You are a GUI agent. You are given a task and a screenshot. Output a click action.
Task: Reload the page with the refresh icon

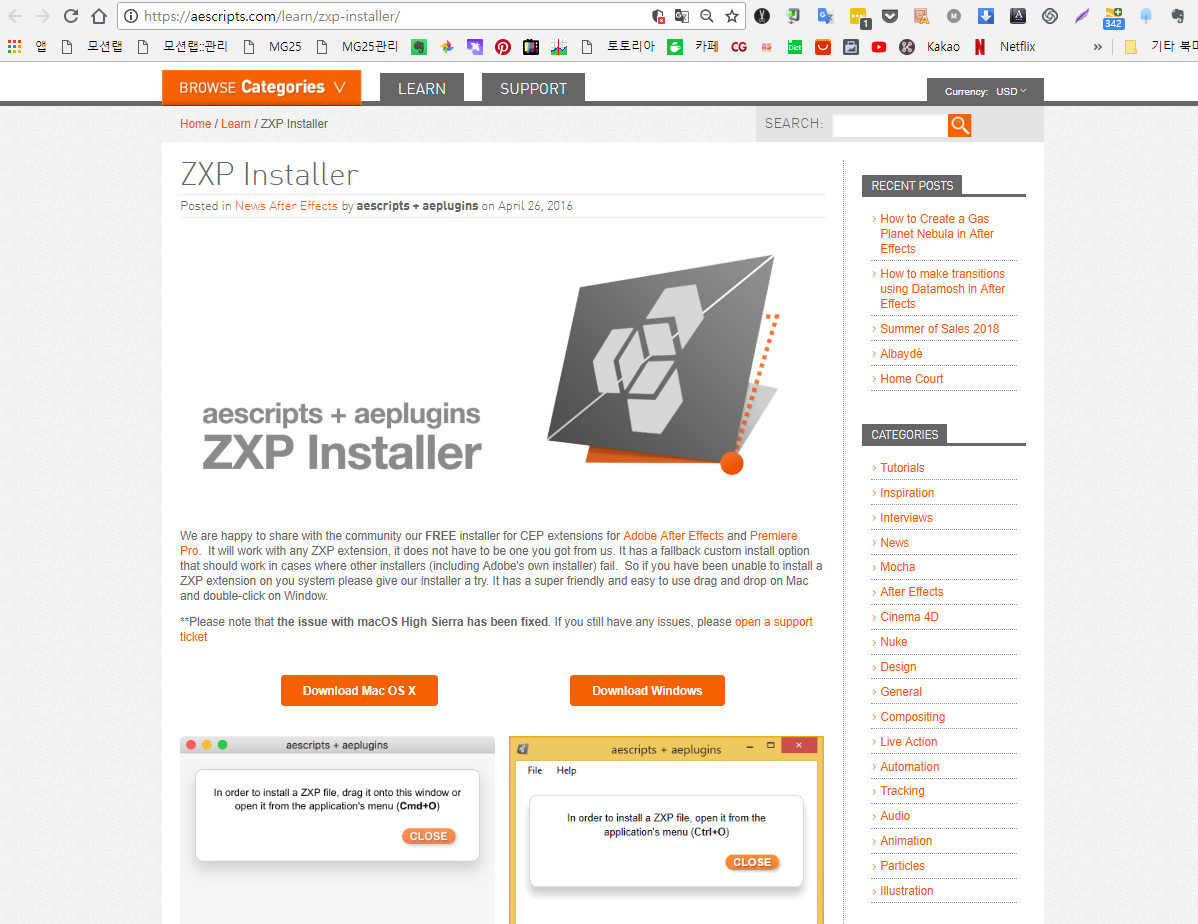70,16
